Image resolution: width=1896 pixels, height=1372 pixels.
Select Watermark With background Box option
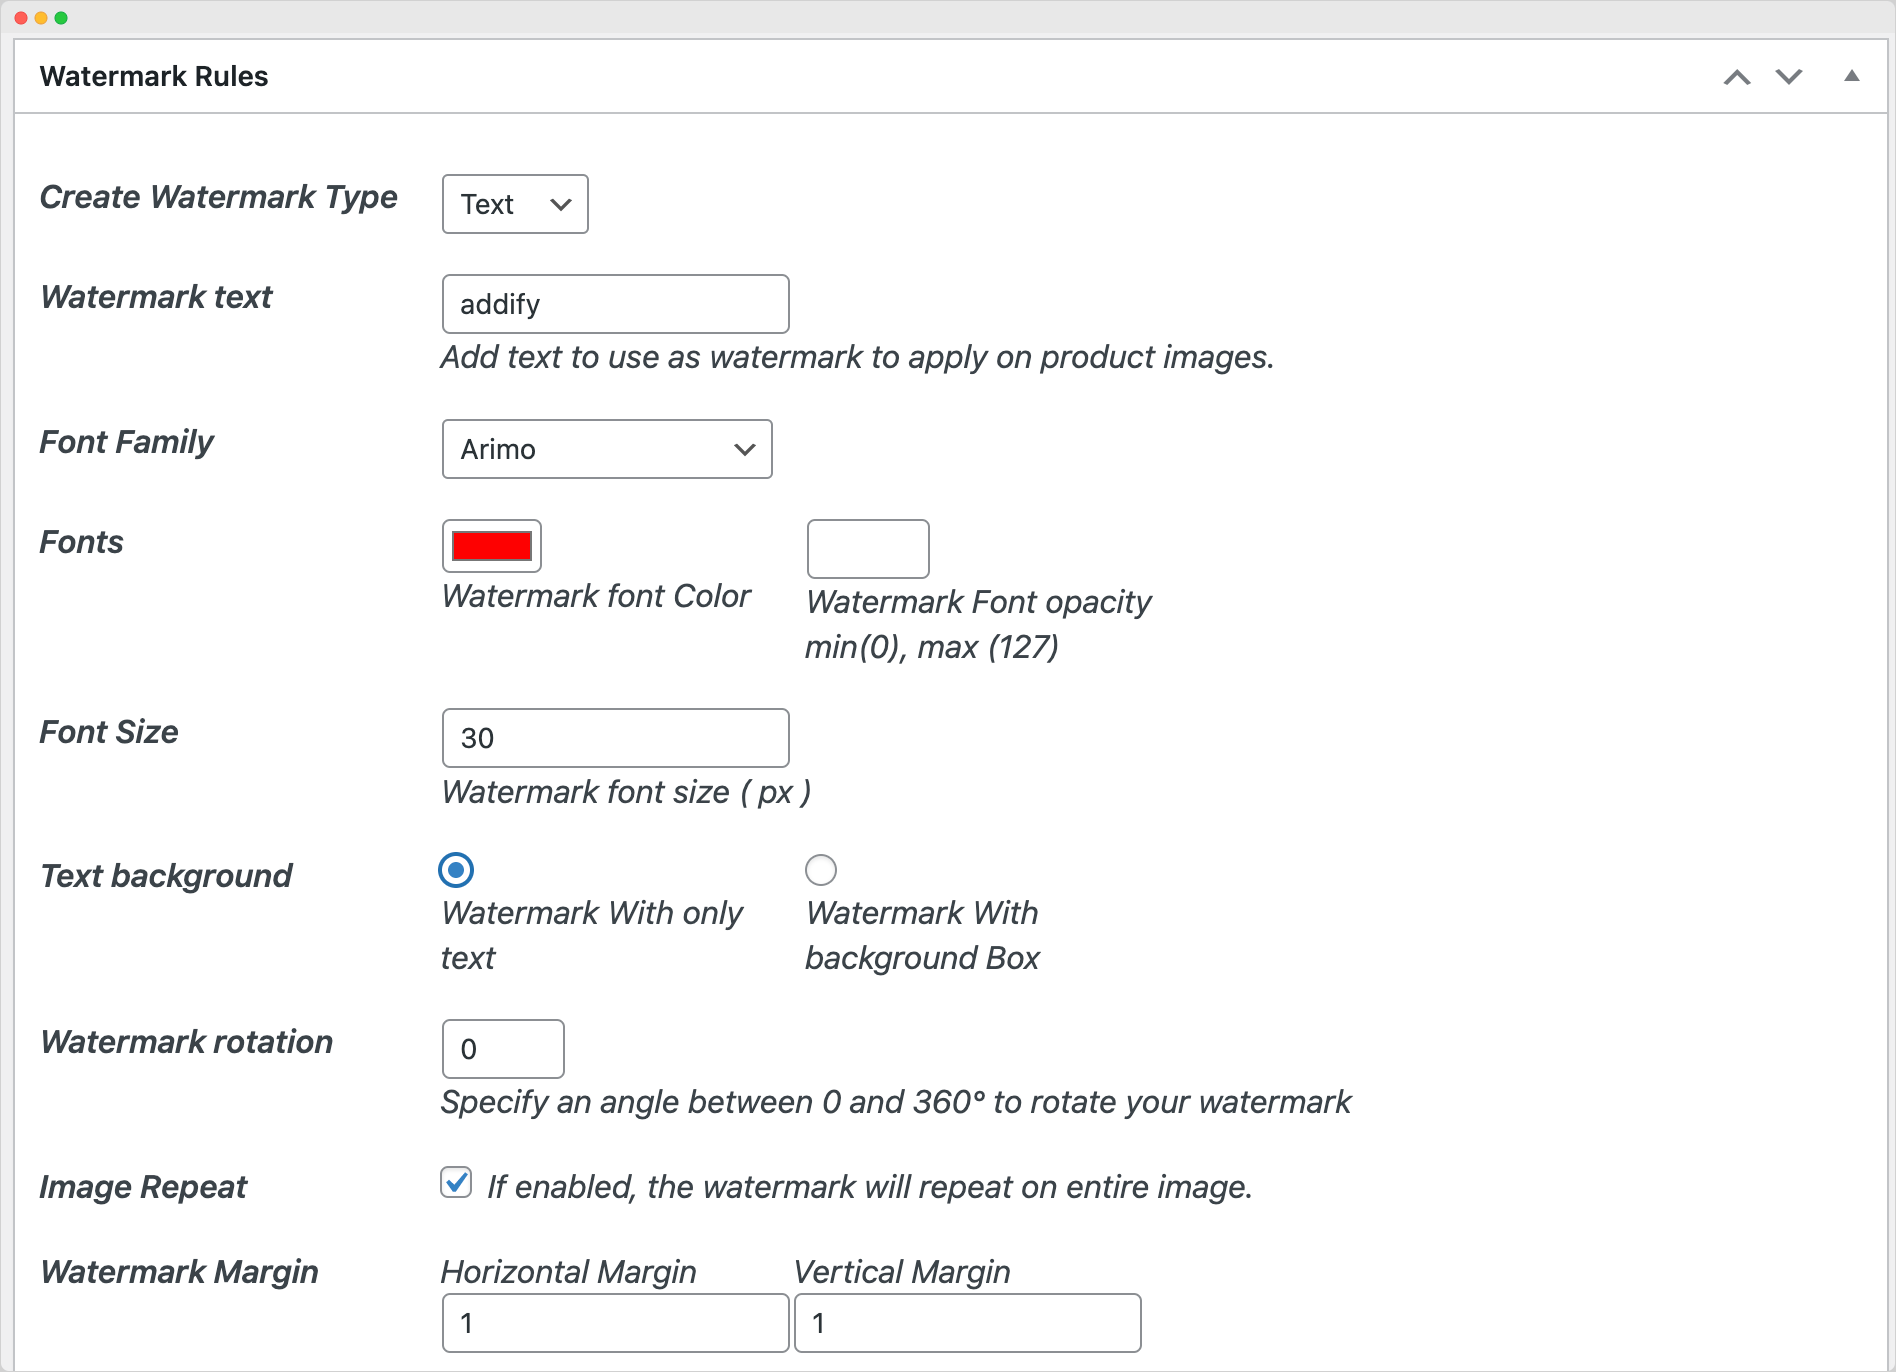[x=821, y=870]
